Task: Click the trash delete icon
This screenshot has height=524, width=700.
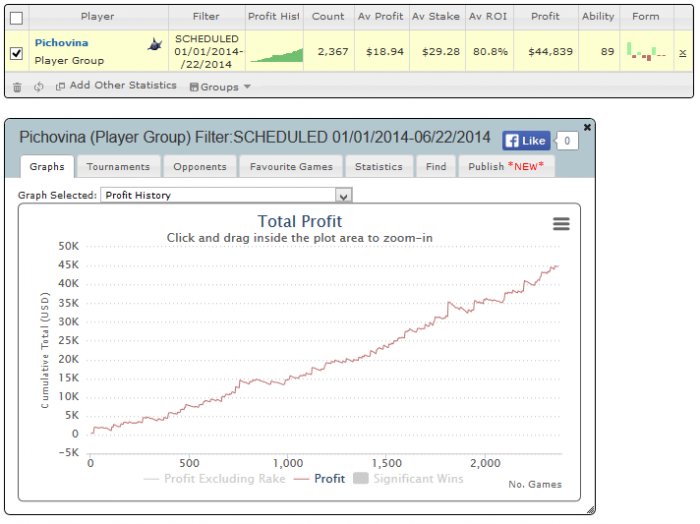Action: [x=17, y=87]
